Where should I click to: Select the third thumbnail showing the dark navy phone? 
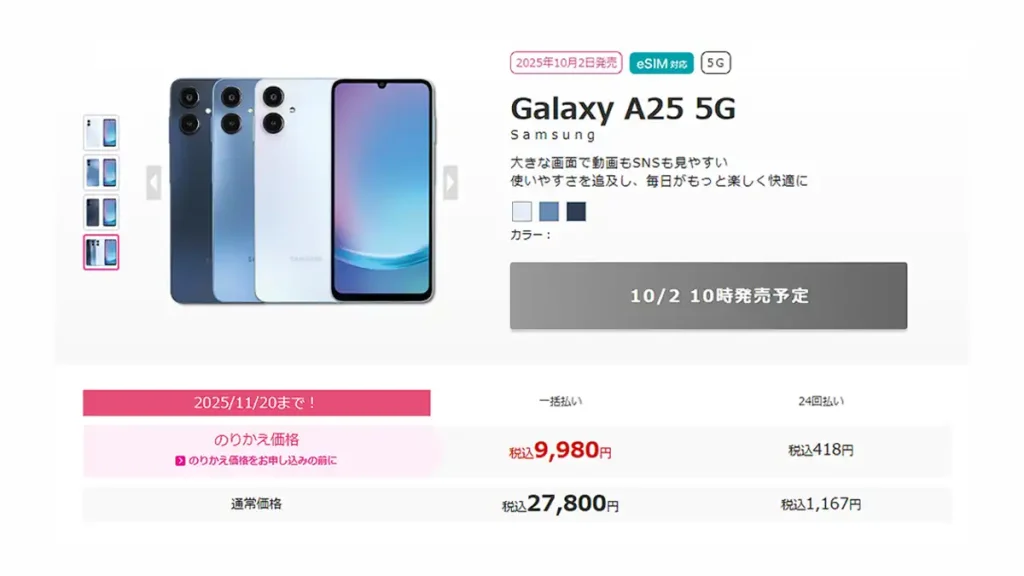[101, 212]
